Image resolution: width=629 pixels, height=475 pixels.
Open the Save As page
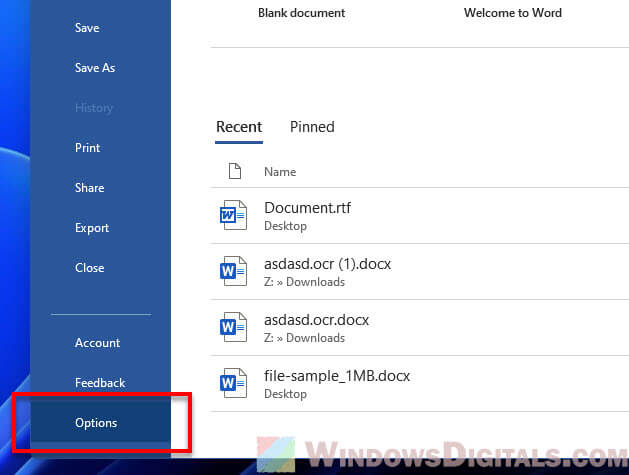click(95, 68)
